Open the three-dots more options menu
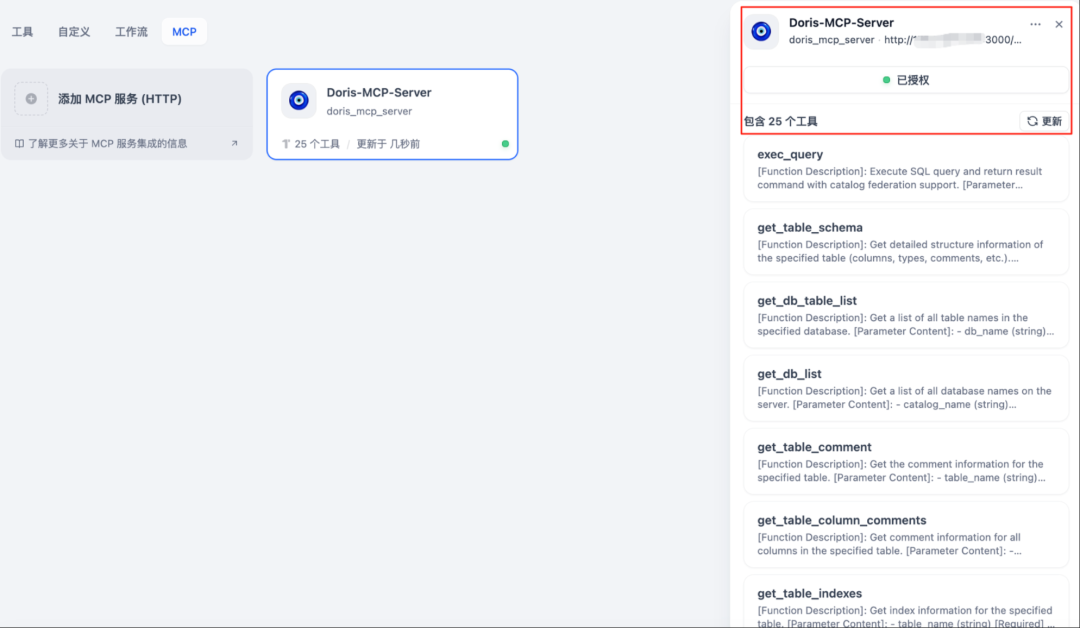The image size is (1080, 628). [1035, 24]
